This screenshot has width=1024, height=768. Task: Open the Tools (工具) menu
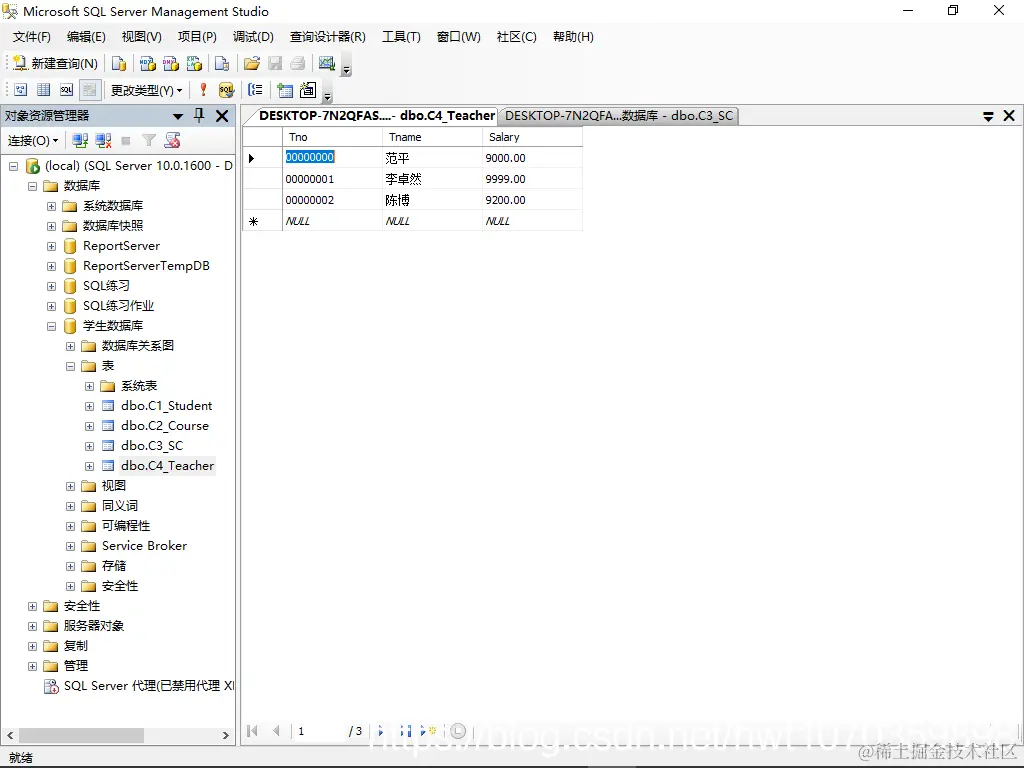[x=401, y=37]
